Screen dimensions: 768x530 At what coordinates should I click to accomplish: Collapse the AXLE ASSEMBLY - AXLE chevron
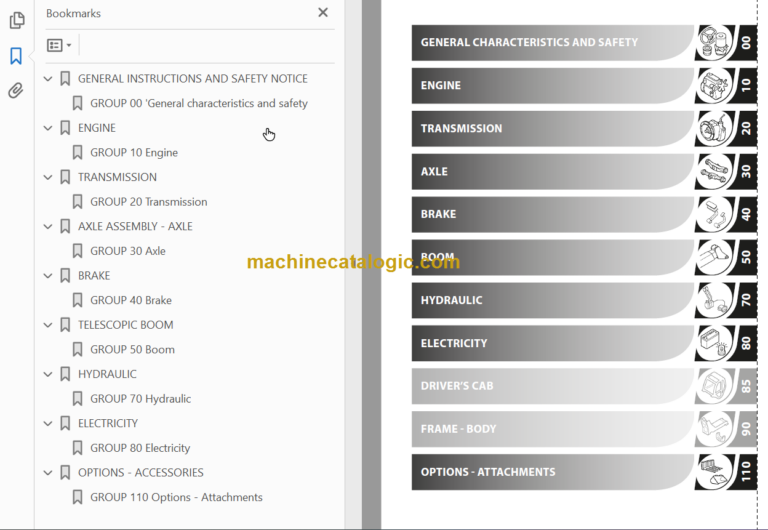(x=48, y=227)
